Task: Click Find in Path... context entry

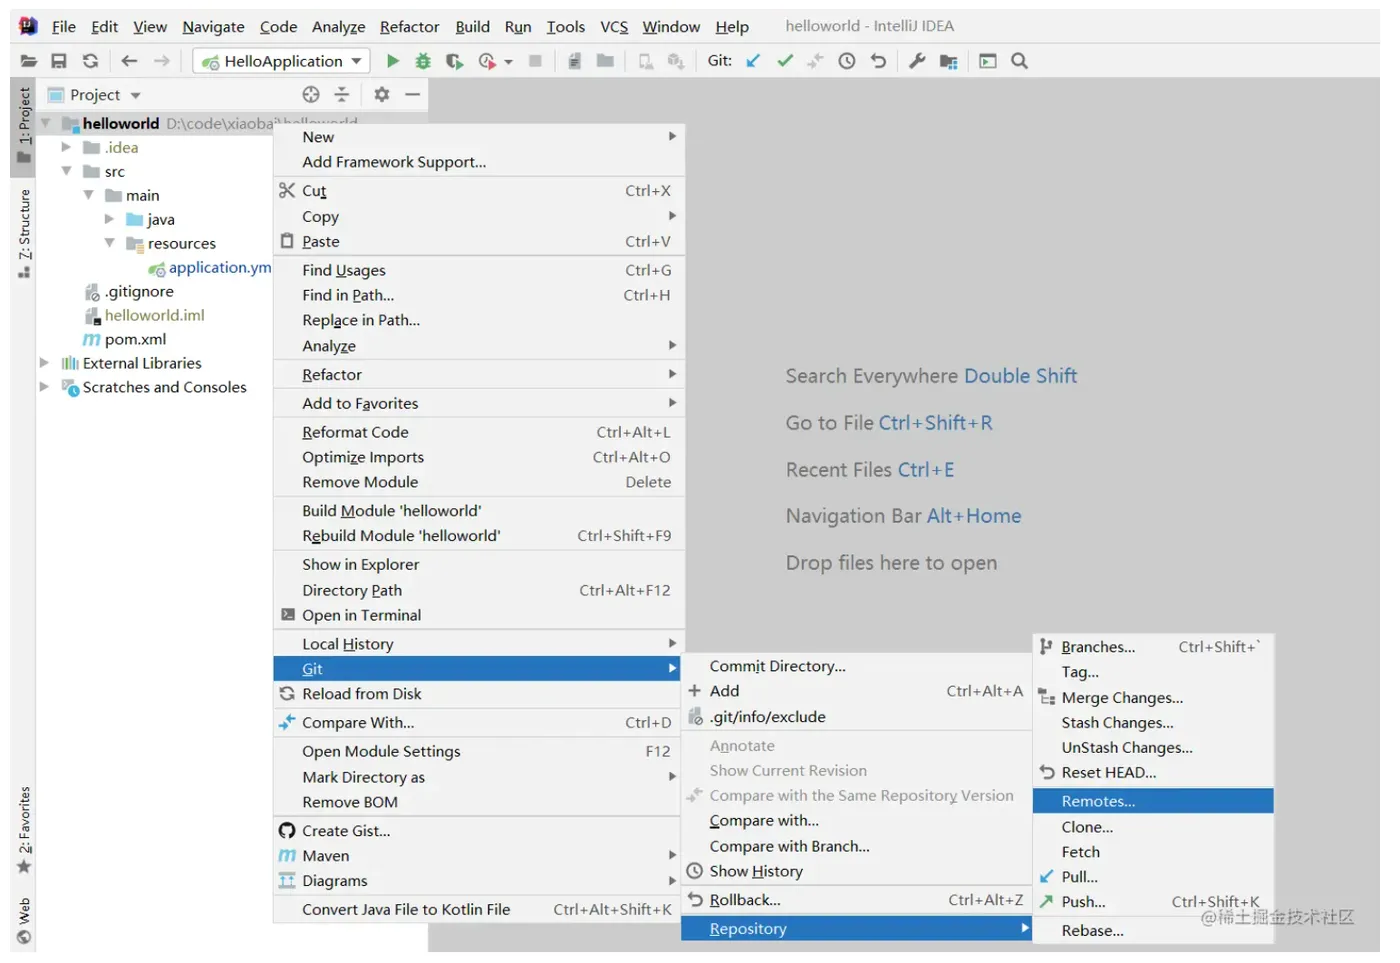Action: (x=478, y=295)
